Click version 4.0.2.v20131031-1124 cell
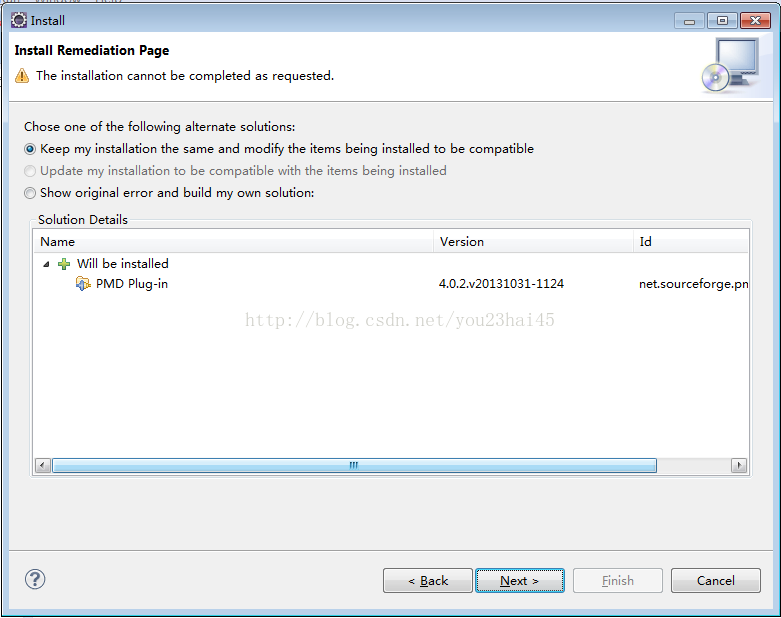Viewport: 781px width, 618px height. pyautogui.click(x=501, y=284)
